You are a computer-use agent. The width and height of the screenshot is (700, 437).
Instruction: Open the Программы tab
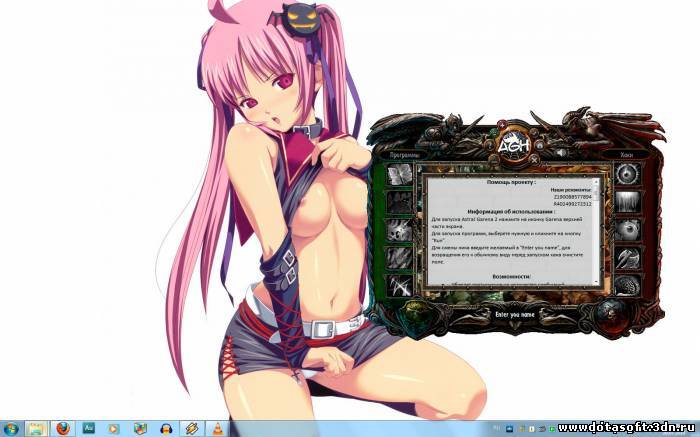pyautogui.click(x=404, y=155)
